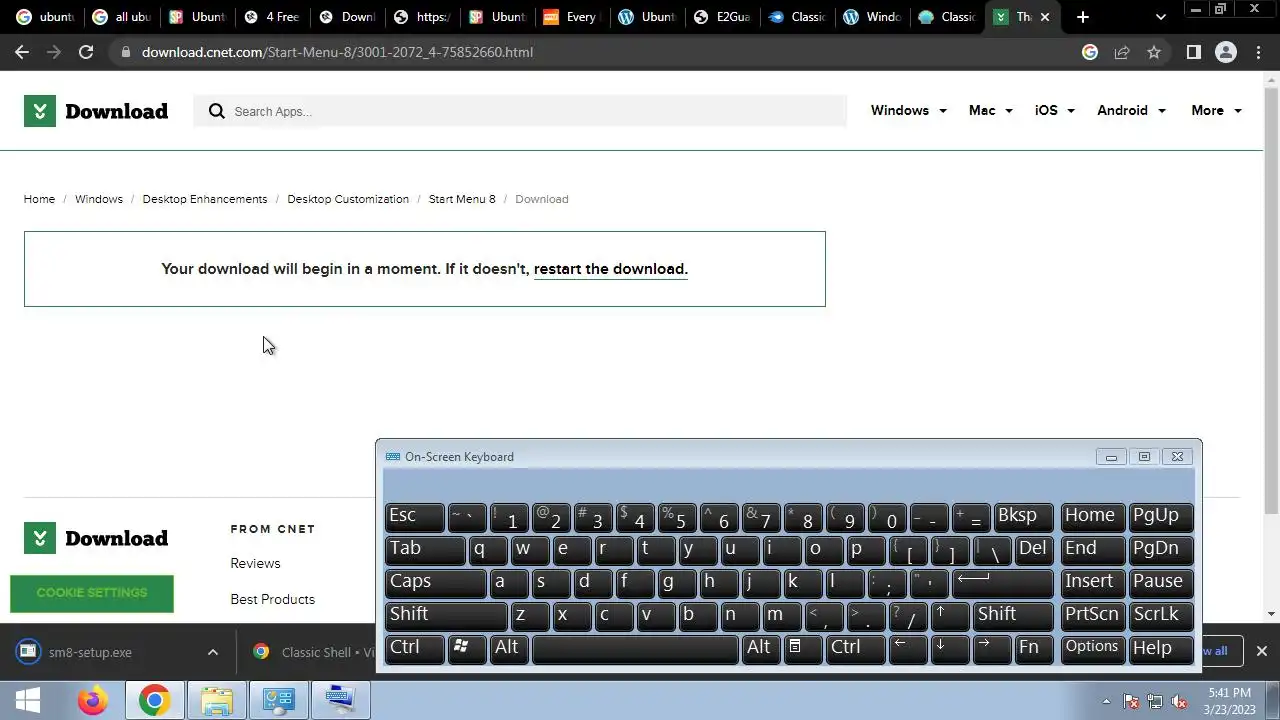Image resolution: width=1280 pixels, height=720 pixels.
Task: Open Cookie Settings button
Action: (x=92, y=593)
